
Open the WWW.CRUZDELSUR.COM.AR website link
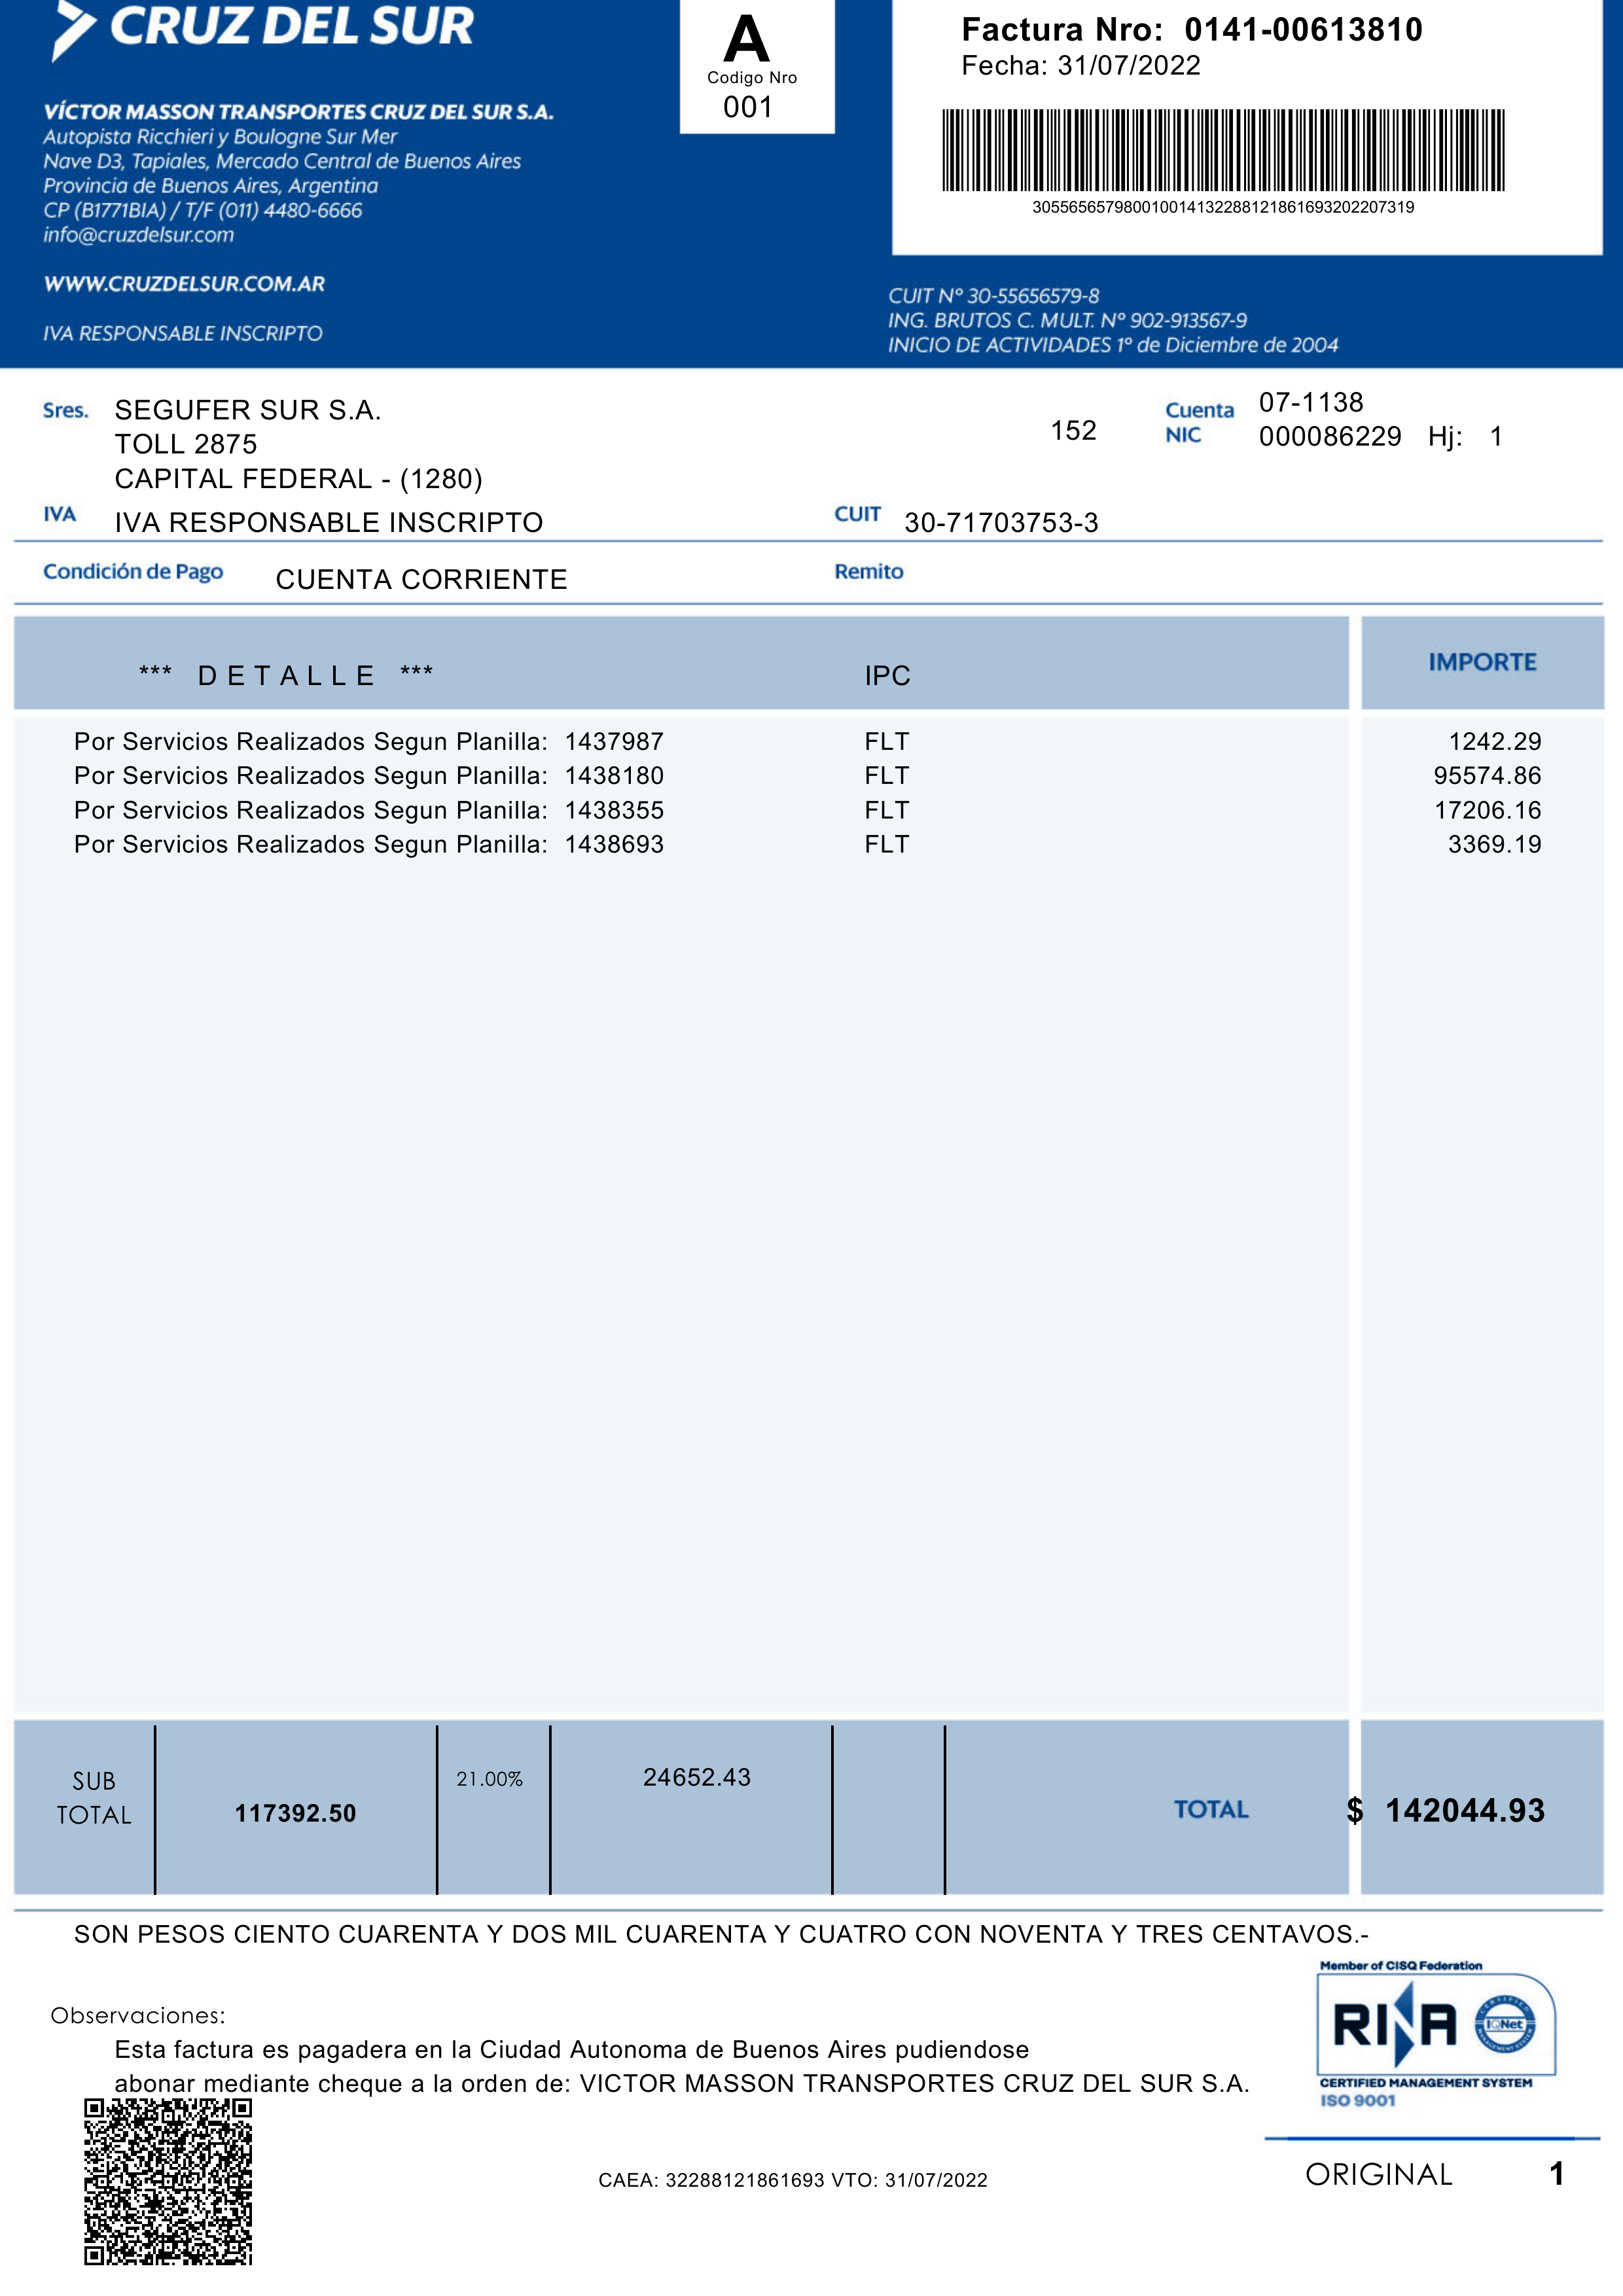coord(184,284)
